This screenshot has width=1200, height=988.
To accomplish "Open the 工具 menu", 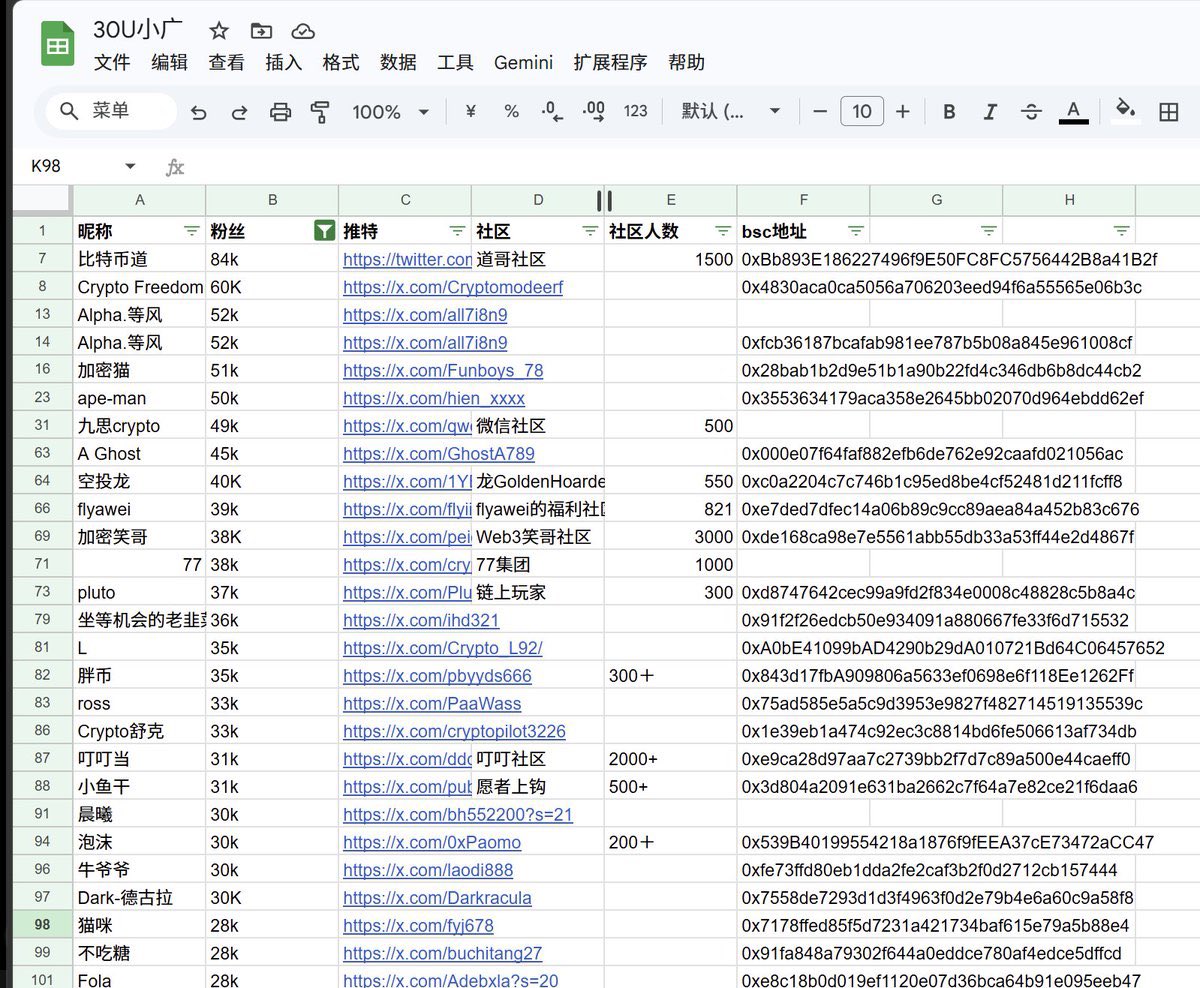I will [x=455, y=63].
